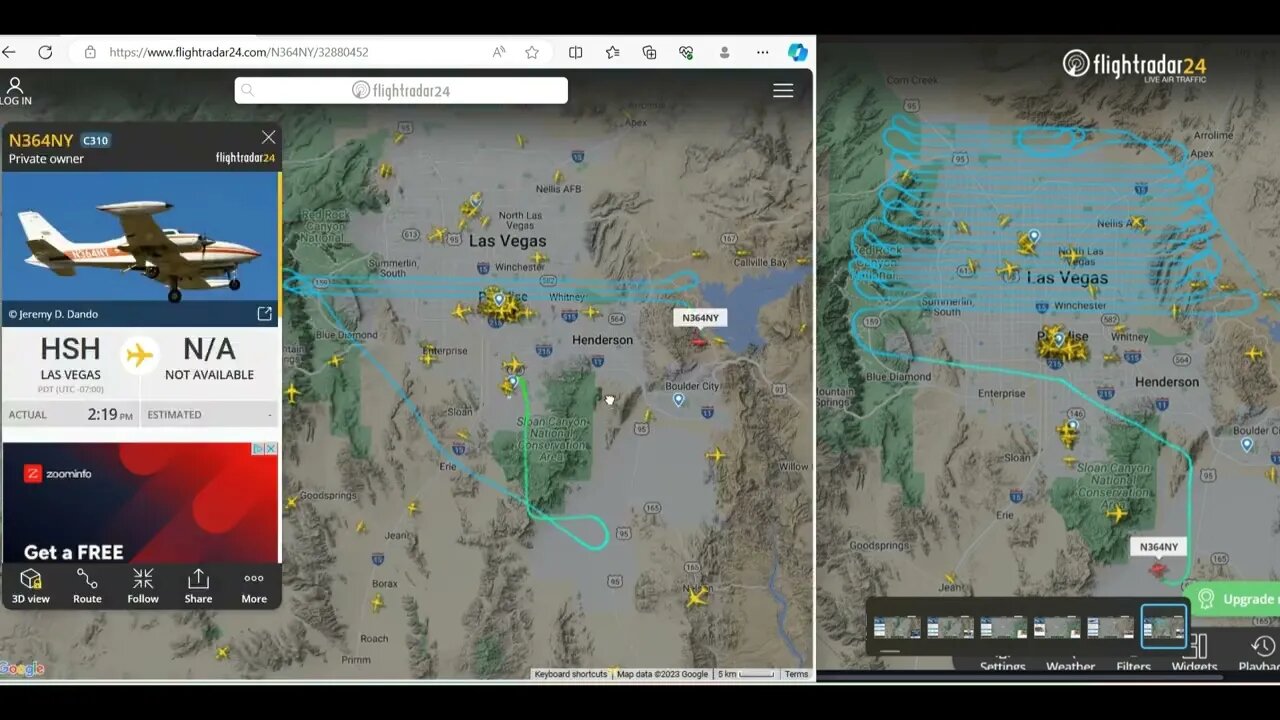The image size is (1280, 720).
Task: Open the Favorites list icon
Action: click(613, 52)
